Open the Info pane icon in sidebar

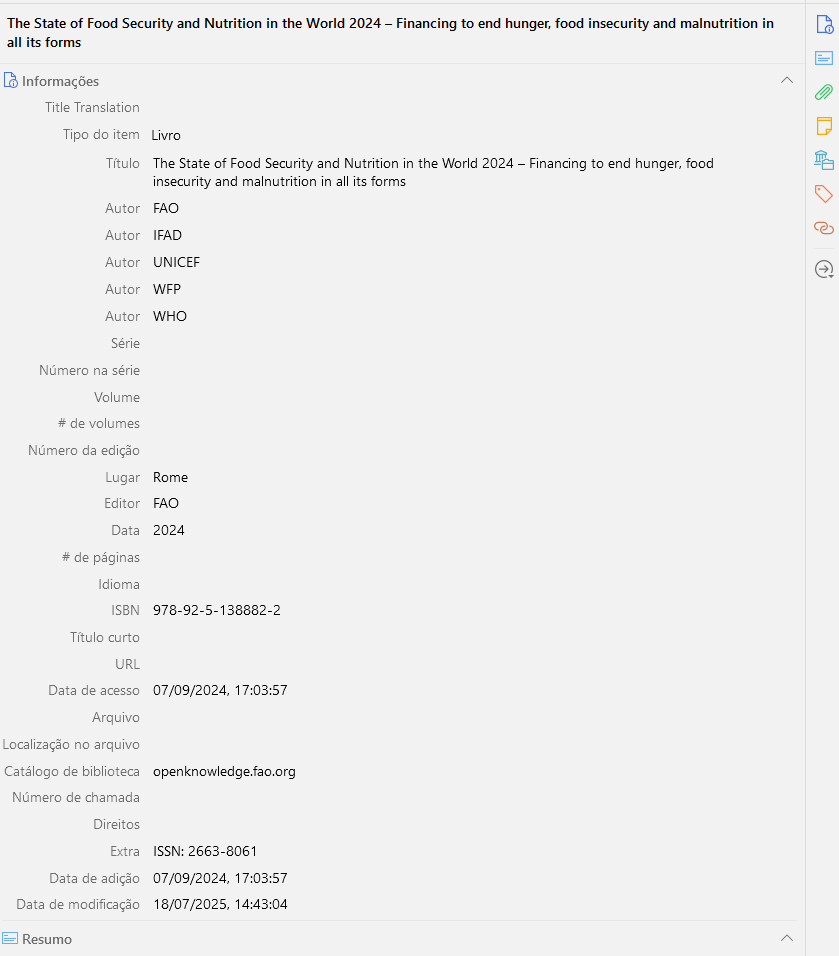click(824, 24)
